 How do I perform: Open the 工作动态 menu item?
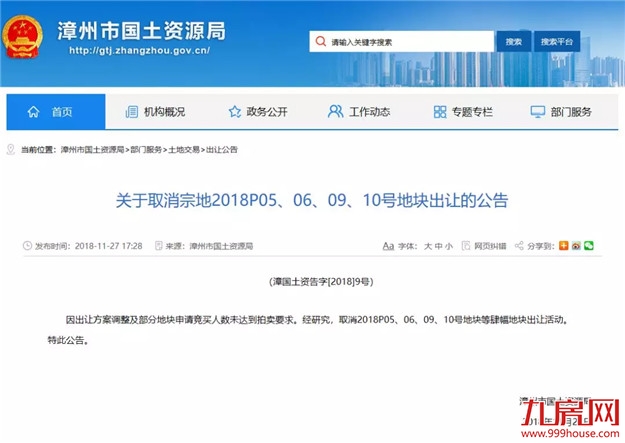click(x=369, y=112)
